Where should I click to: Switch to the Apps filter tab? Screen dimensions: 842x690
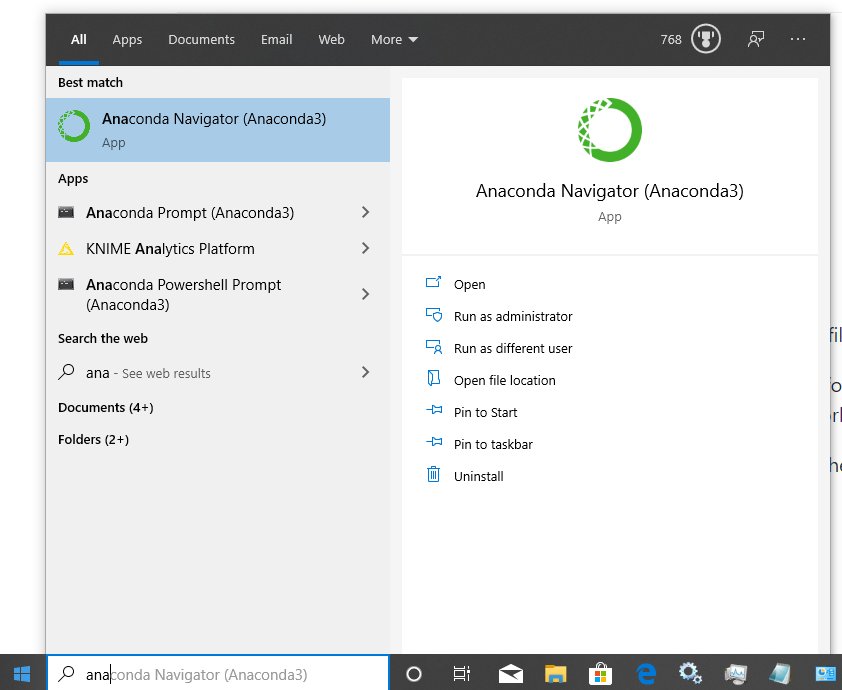tap(127, 39)
